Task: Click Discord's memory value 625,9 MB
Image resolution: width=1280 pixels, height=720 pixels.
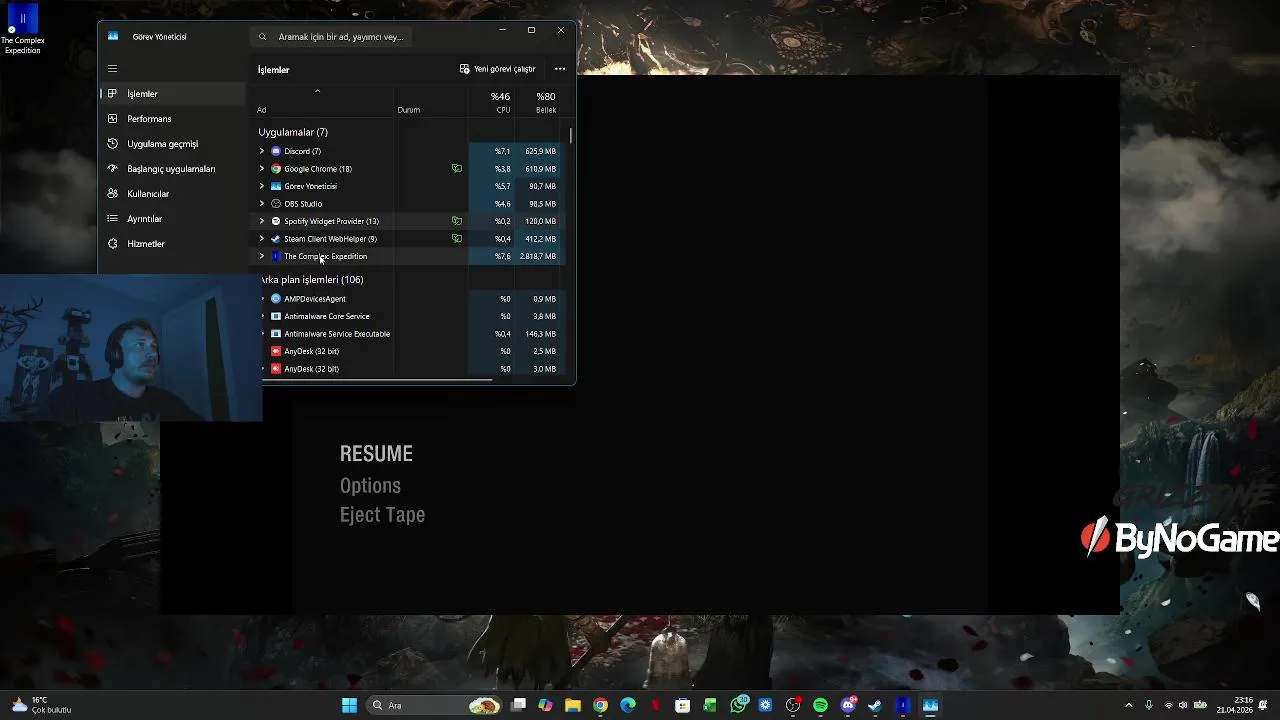Action: [x=540, y=151]
